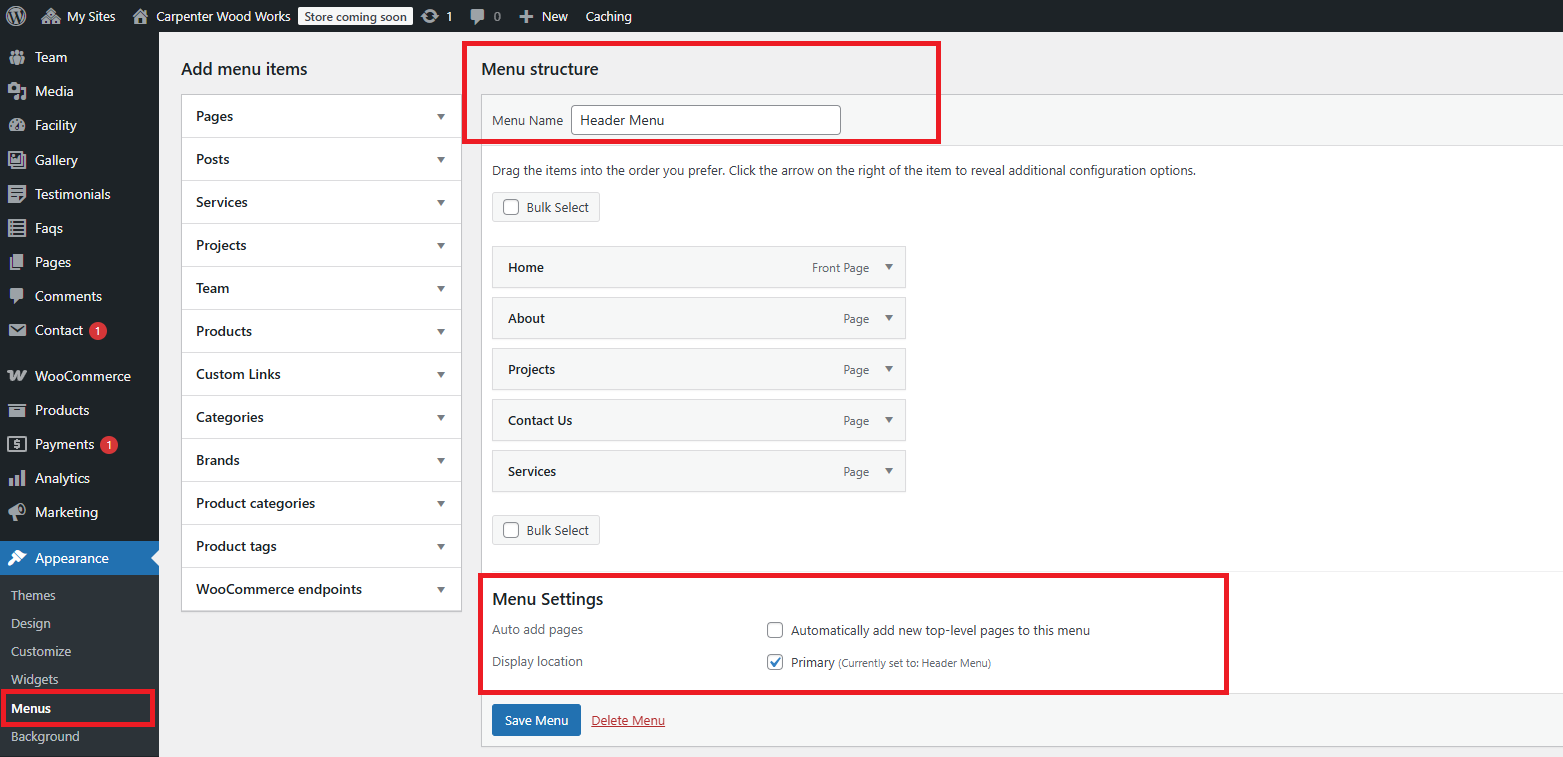Viewport: 1563px width, 757px height.
Task: Expand the Custom Links panel
Action: (x=441, y=374)
